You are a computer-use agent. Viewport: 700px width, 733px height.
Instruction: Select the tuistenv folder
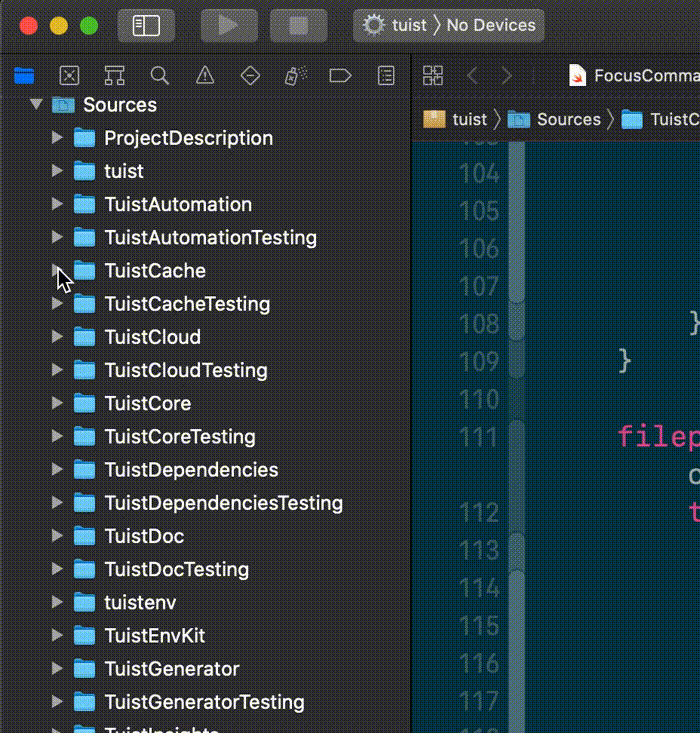206,603
